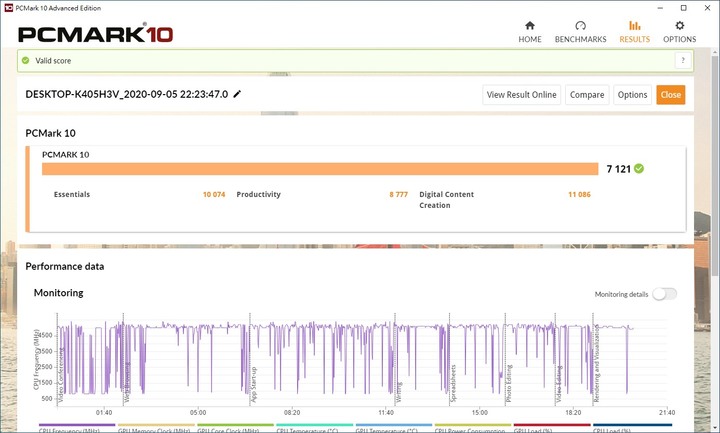720x433 pixels.
Task: Go to the Home section
Action: pyautogui.click(x=529, y=32)
